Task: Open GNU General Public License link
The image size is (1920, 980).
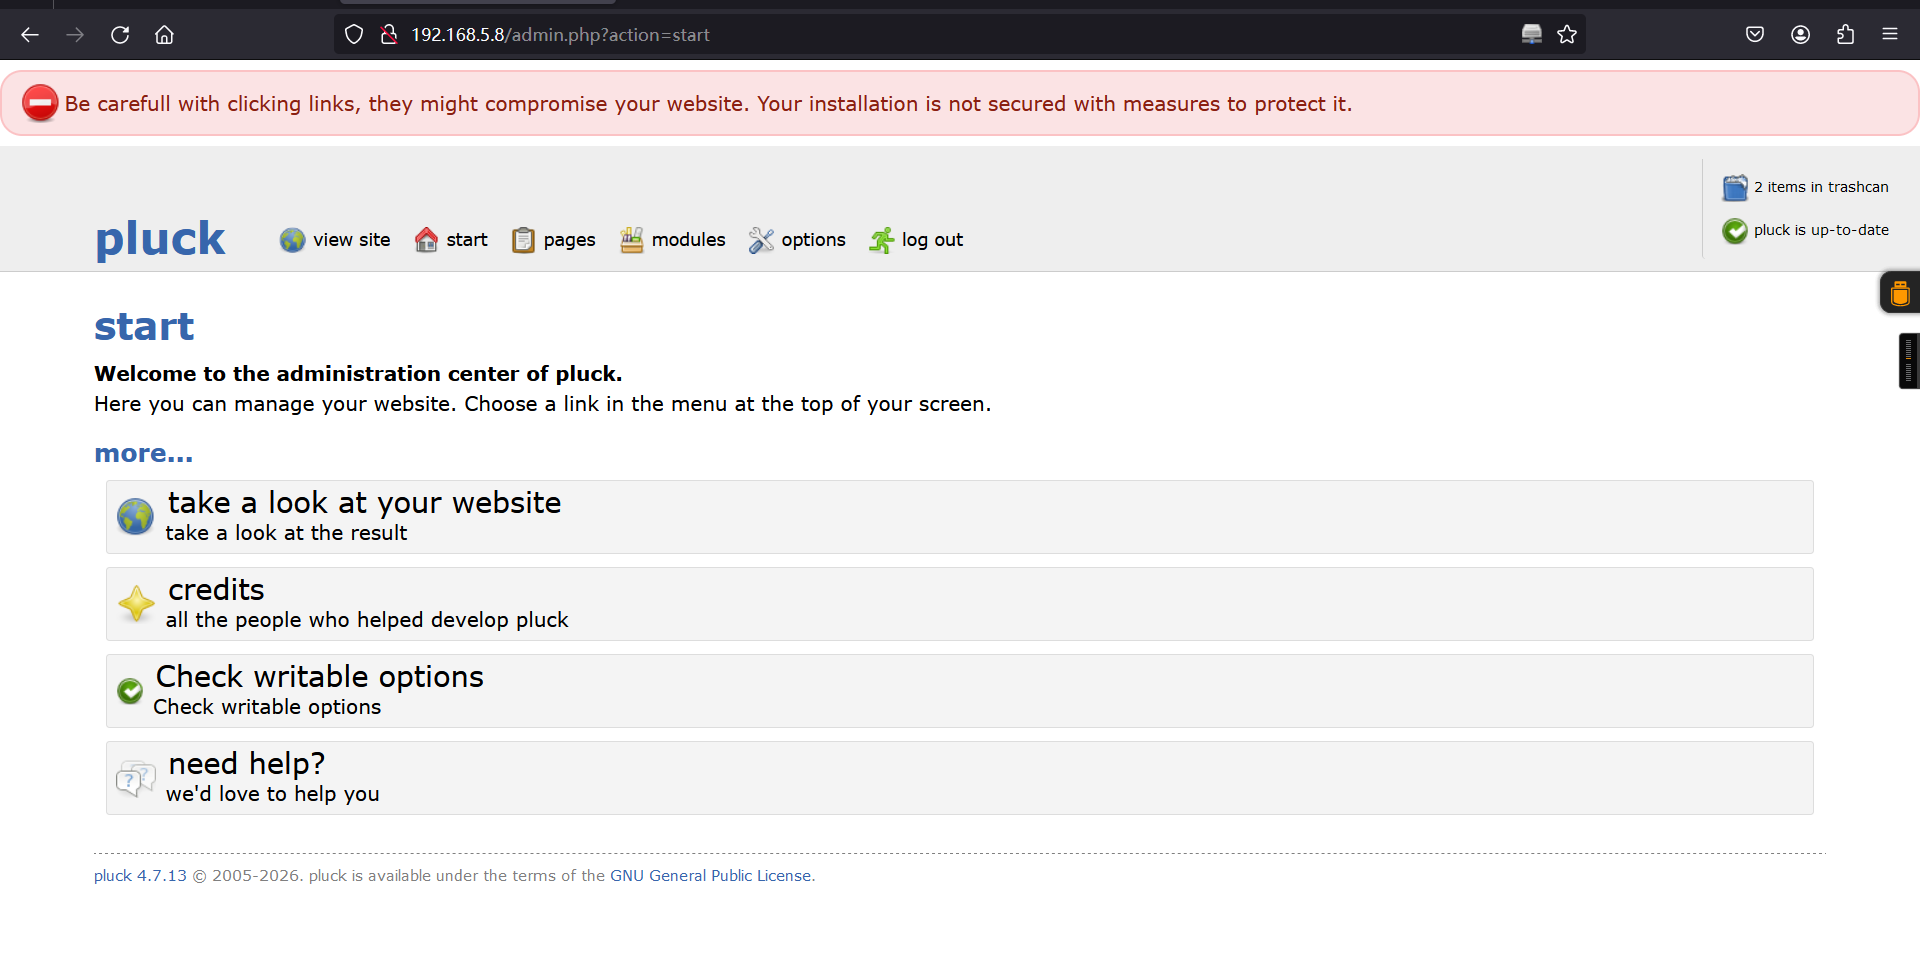Action: coord(710,876)
